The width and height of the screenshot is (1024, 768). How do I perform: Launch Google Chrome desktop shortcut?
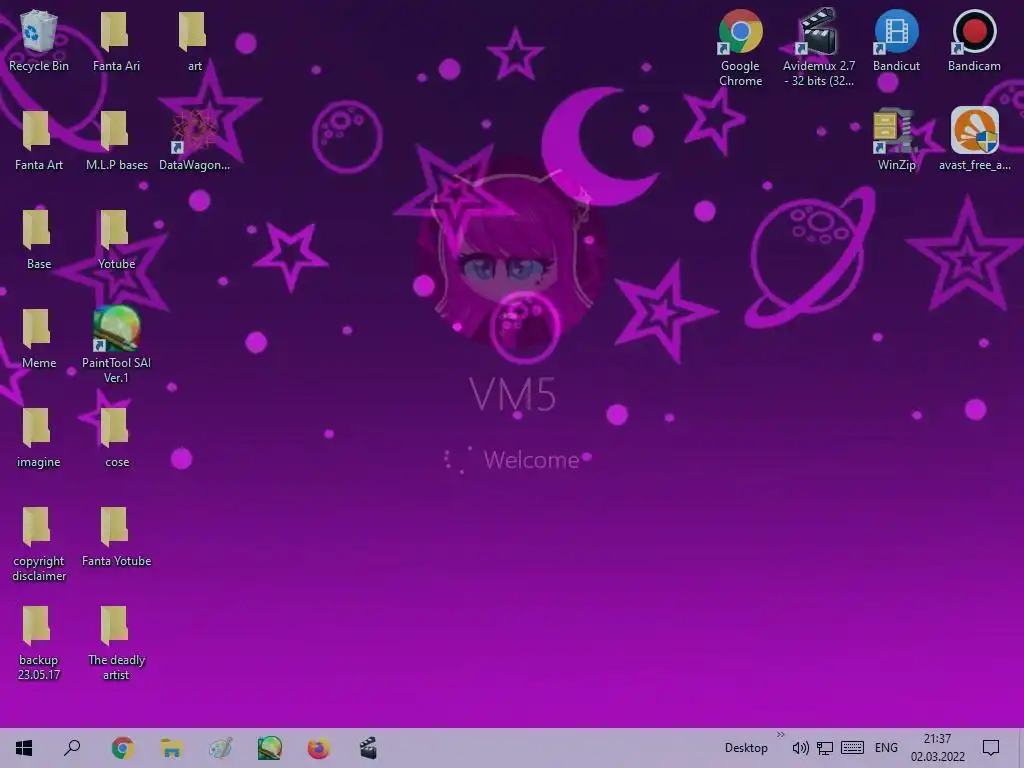point(741,48)
